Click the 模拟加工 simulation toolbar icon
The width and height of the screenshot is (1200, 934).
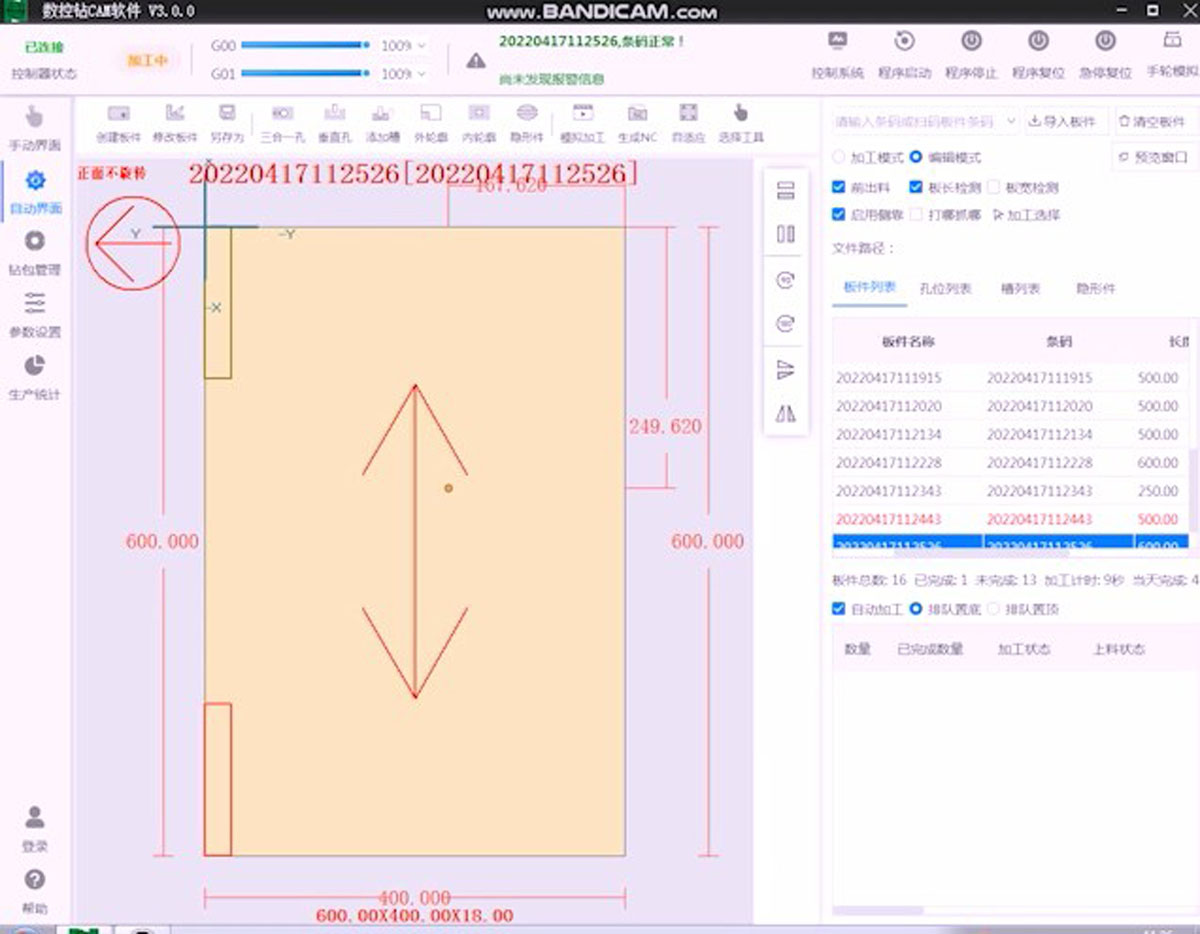click(x=582, y=113)
